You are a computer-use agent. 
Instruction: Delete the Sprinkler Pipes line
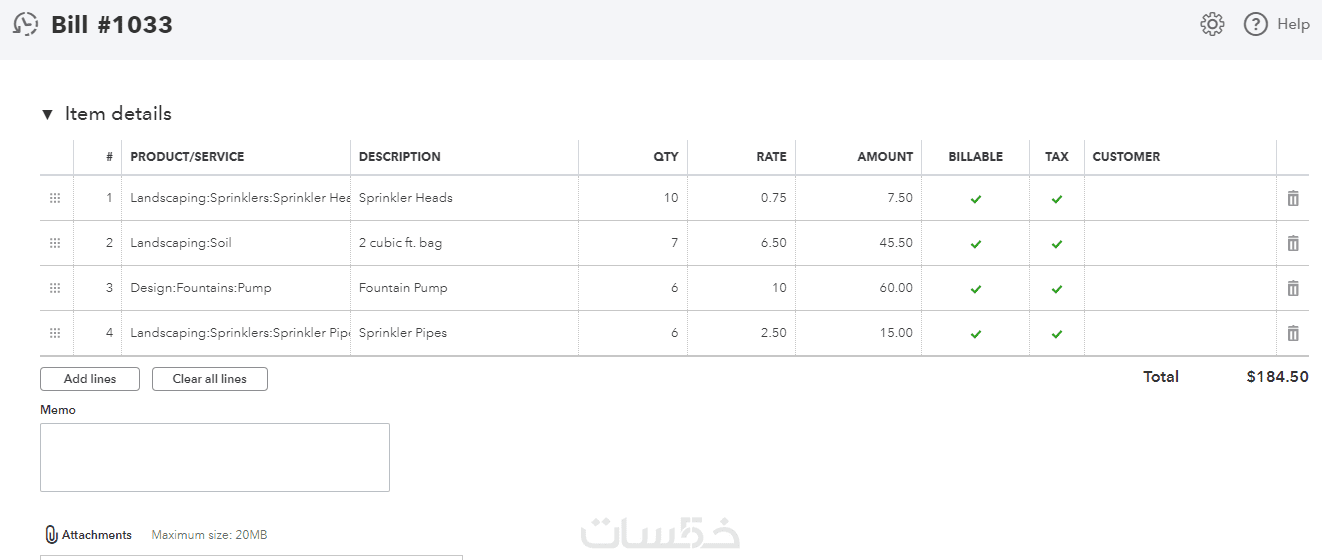pyautogui.click(x=1293, y=333)
